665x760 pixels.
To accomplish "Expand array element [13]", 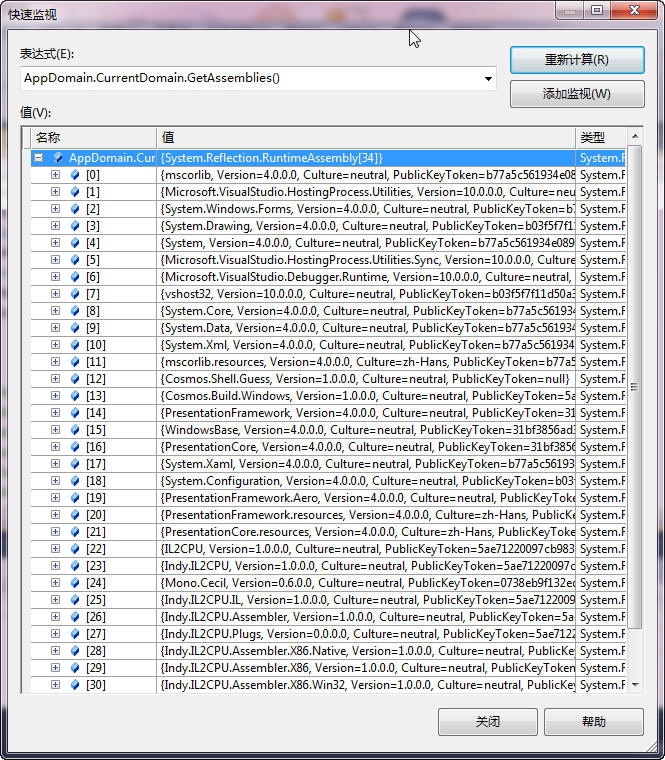I will [x=55, y=396].
